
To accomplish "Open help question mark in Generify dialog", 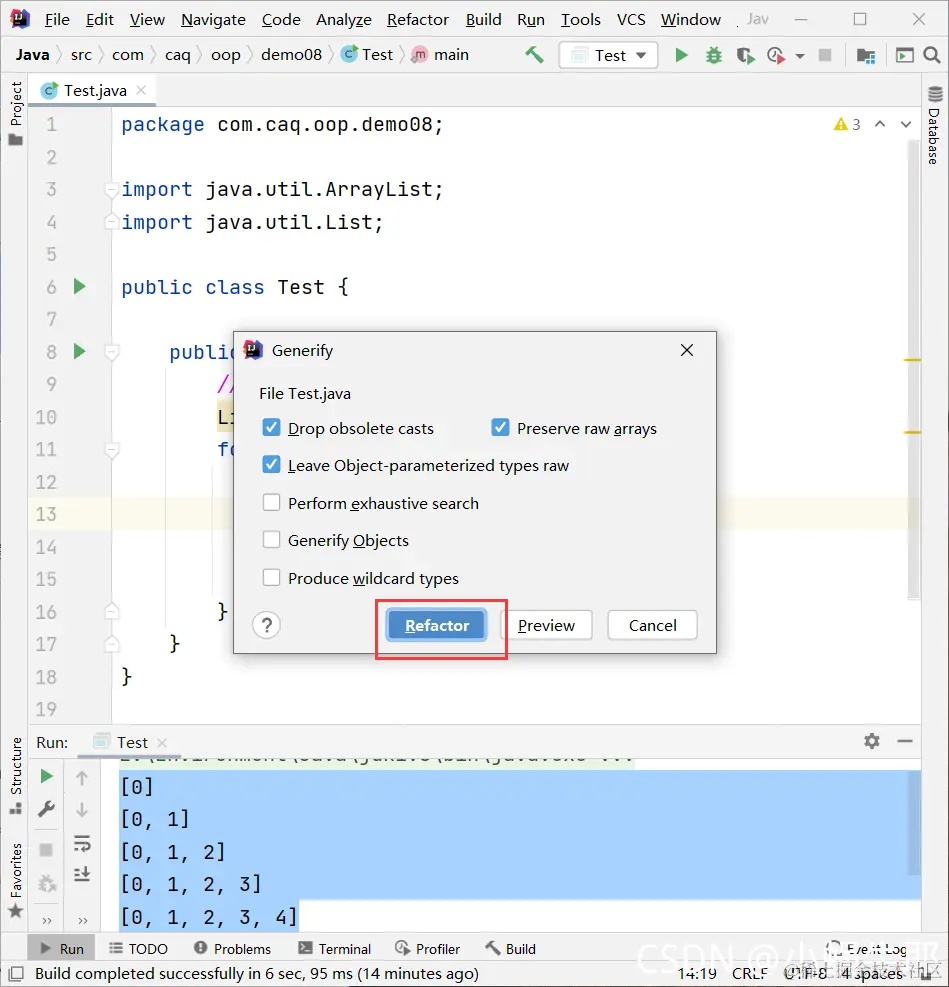I will [x=267, y=625].
